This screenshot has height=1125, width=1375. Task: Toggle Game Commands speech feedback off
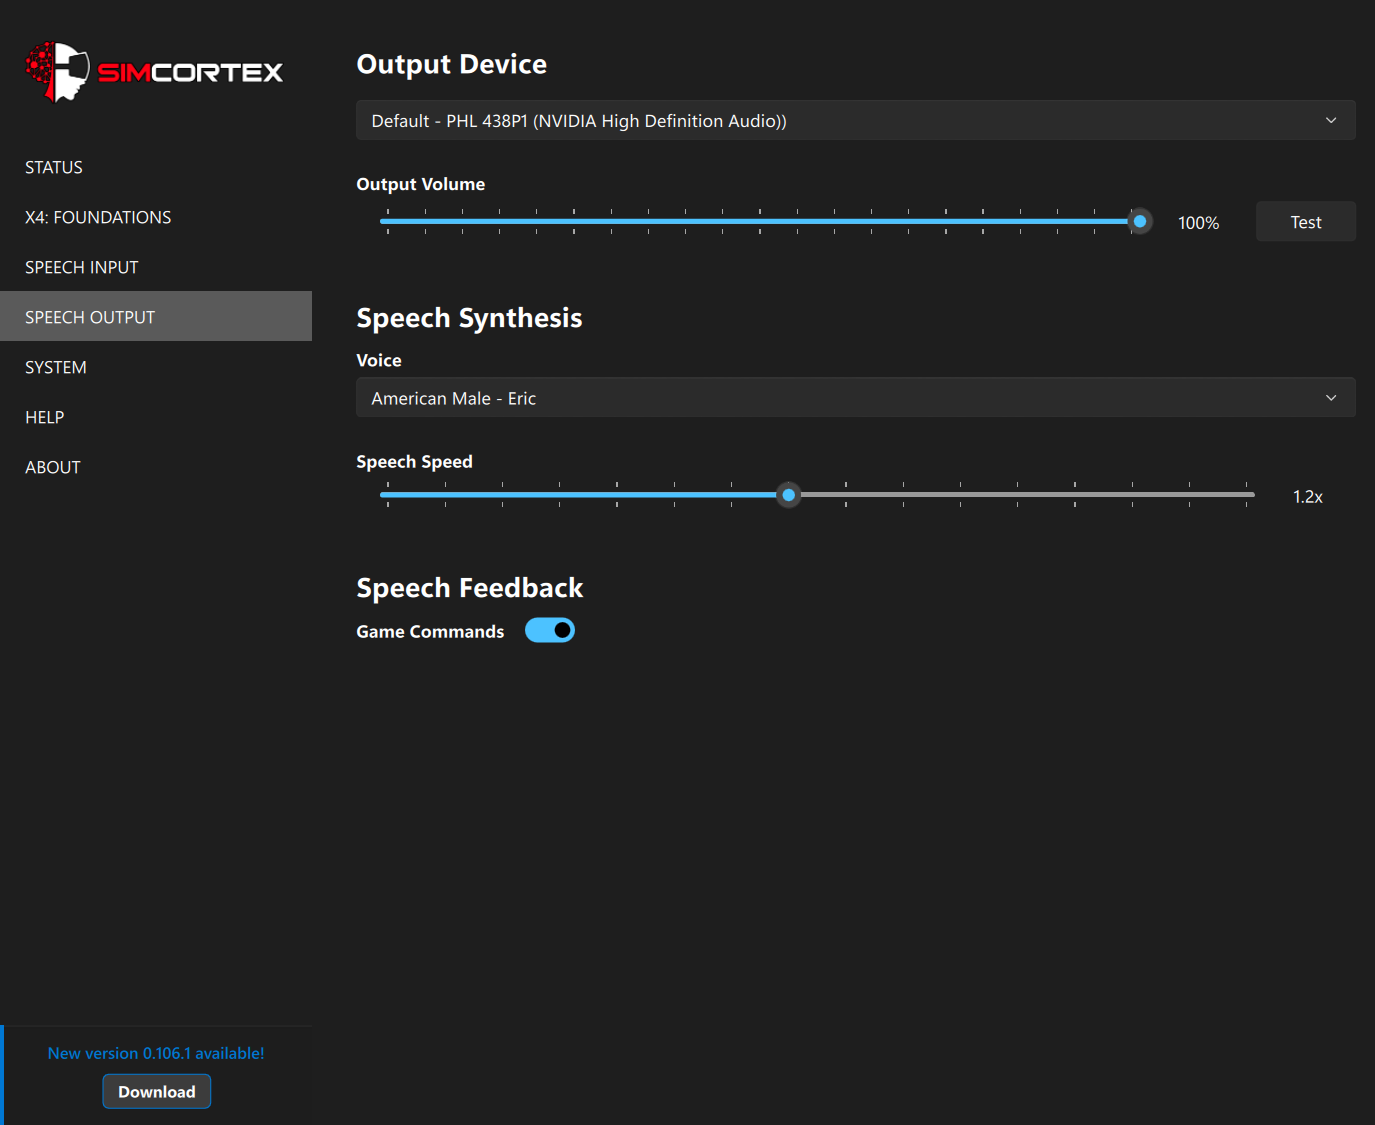tap(550, 630)
